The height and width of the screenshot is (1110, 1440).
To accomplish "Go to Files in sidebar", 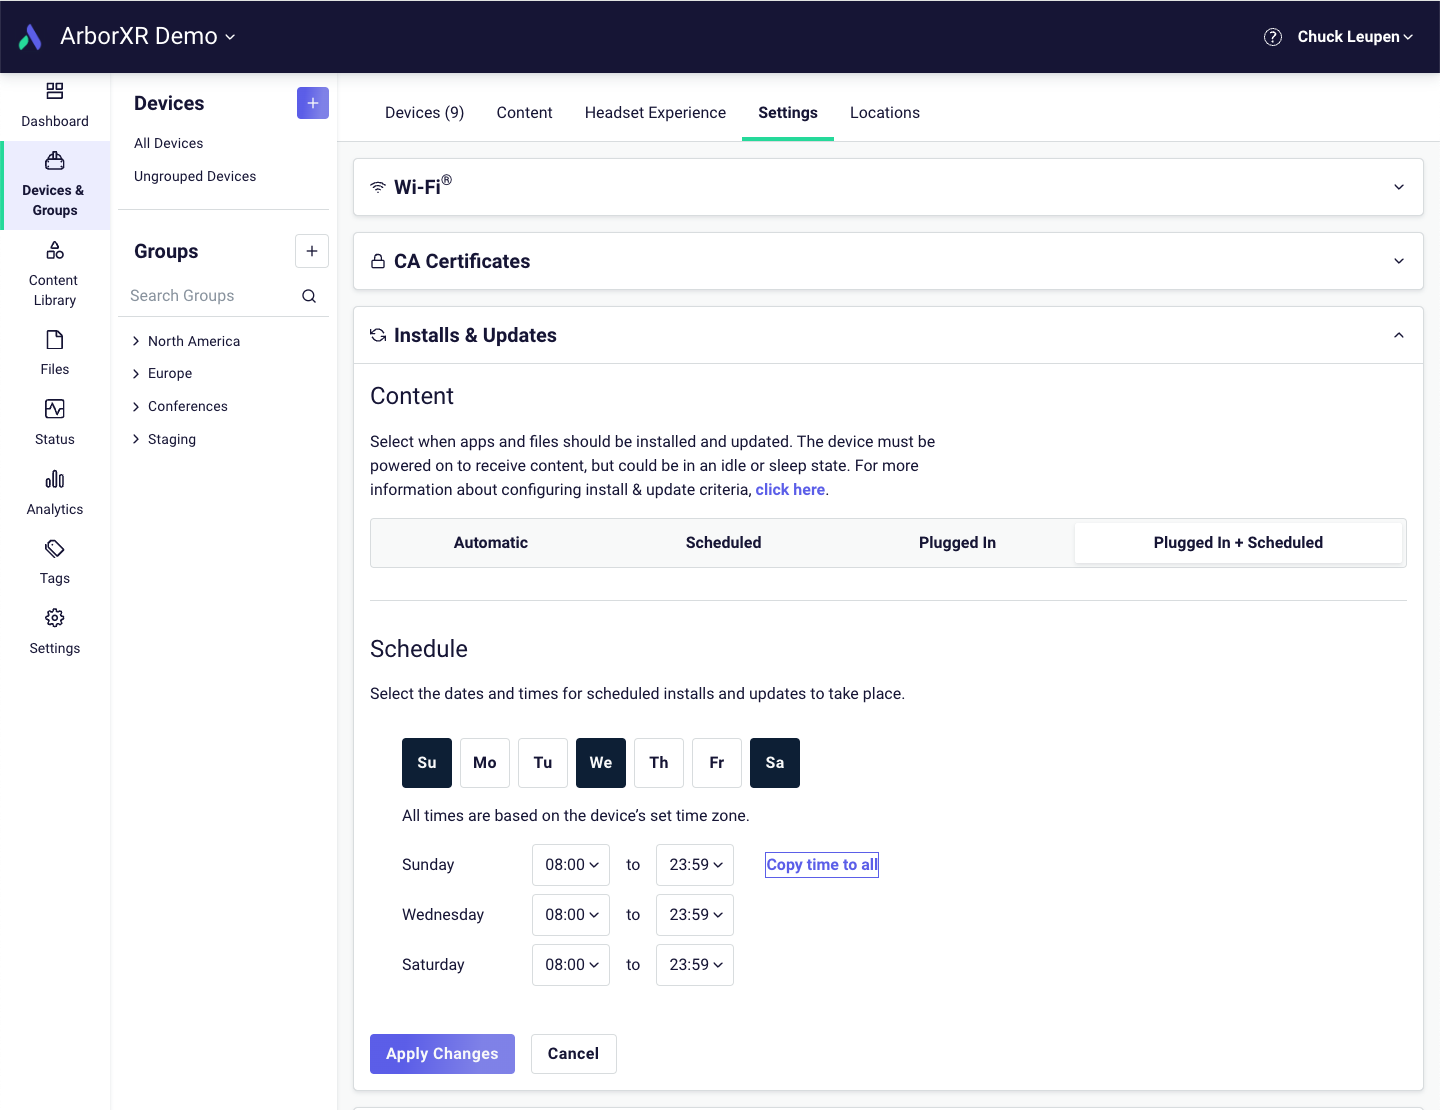I will click(x=55, y=341).
